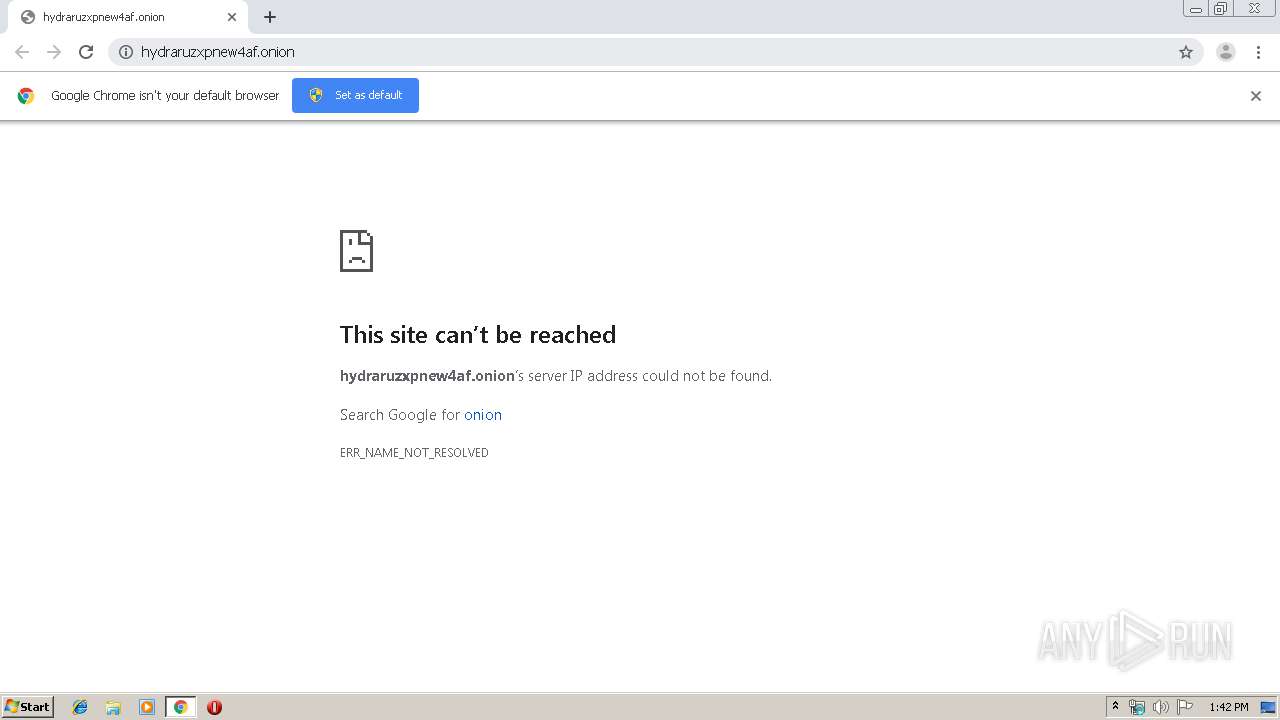
Task: Select the hydraruzxpnew4af.onion tab
Action: click(128, 17)
